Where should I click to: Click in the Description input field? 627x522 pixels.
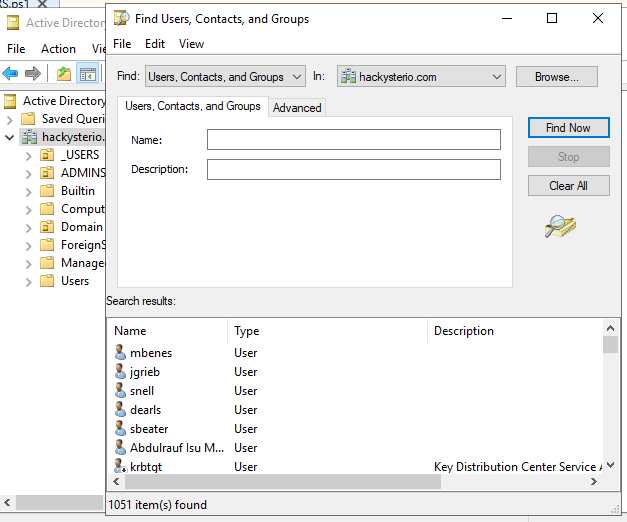[x=353, y=169]
